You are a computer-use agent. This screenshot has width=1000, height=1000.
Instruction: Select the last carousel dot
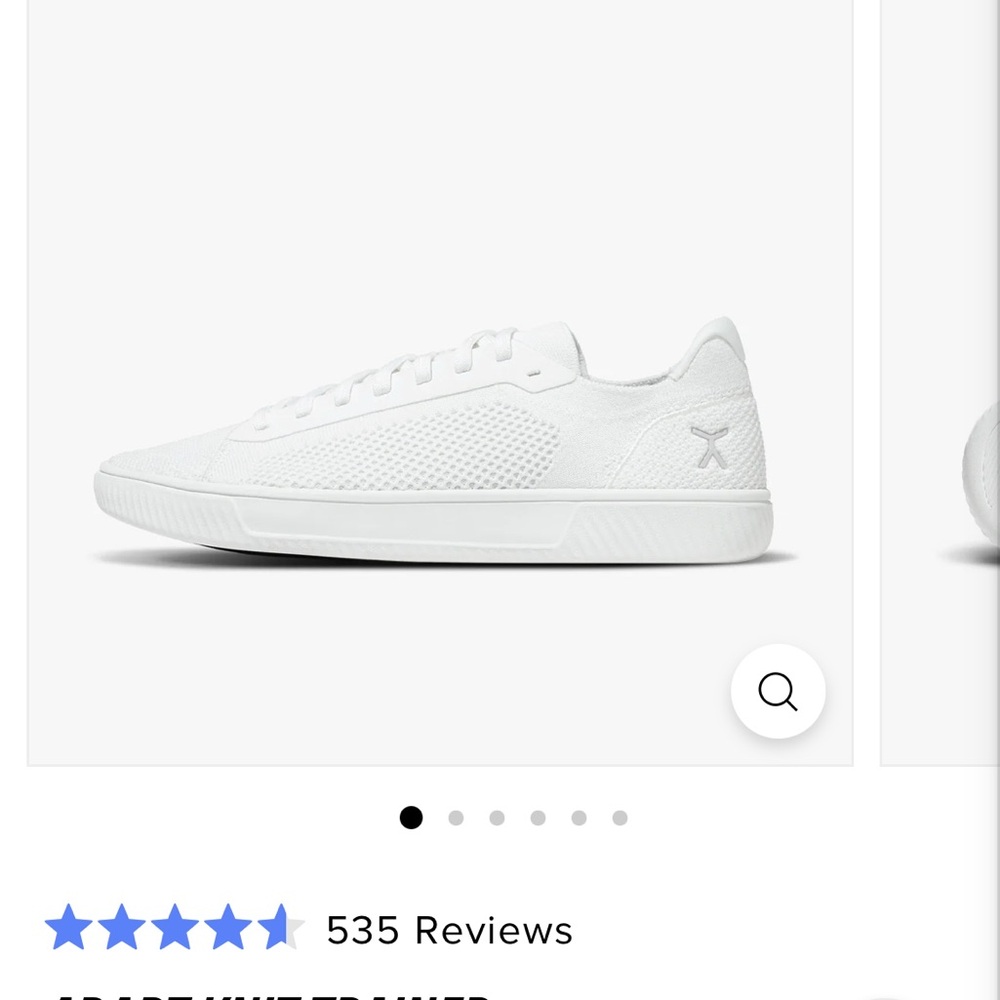pyautogui.click(x=621, y=818)
